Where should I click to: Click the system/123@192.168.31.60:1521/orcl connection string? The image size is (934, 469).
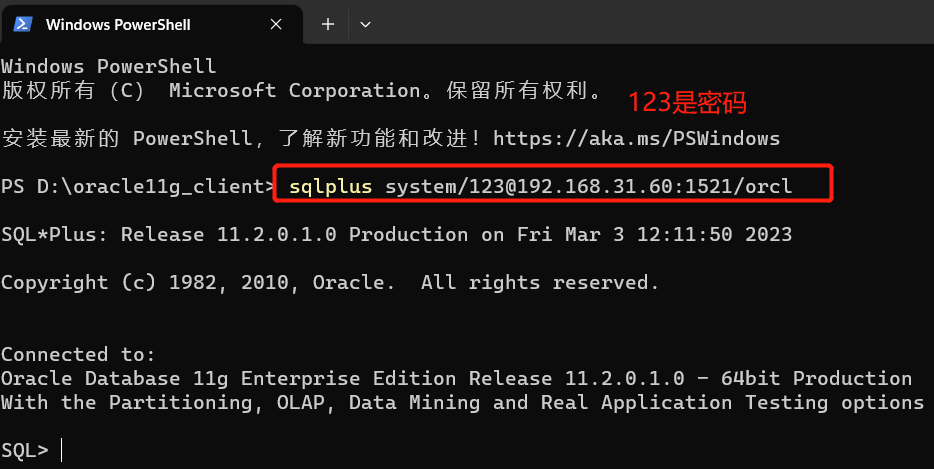click(589, 187)
